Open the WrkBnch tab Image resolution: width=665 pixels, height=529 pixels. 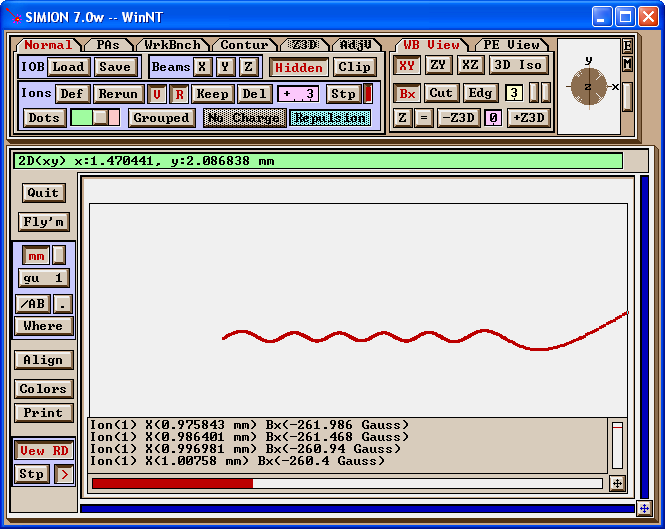point(172,45)
